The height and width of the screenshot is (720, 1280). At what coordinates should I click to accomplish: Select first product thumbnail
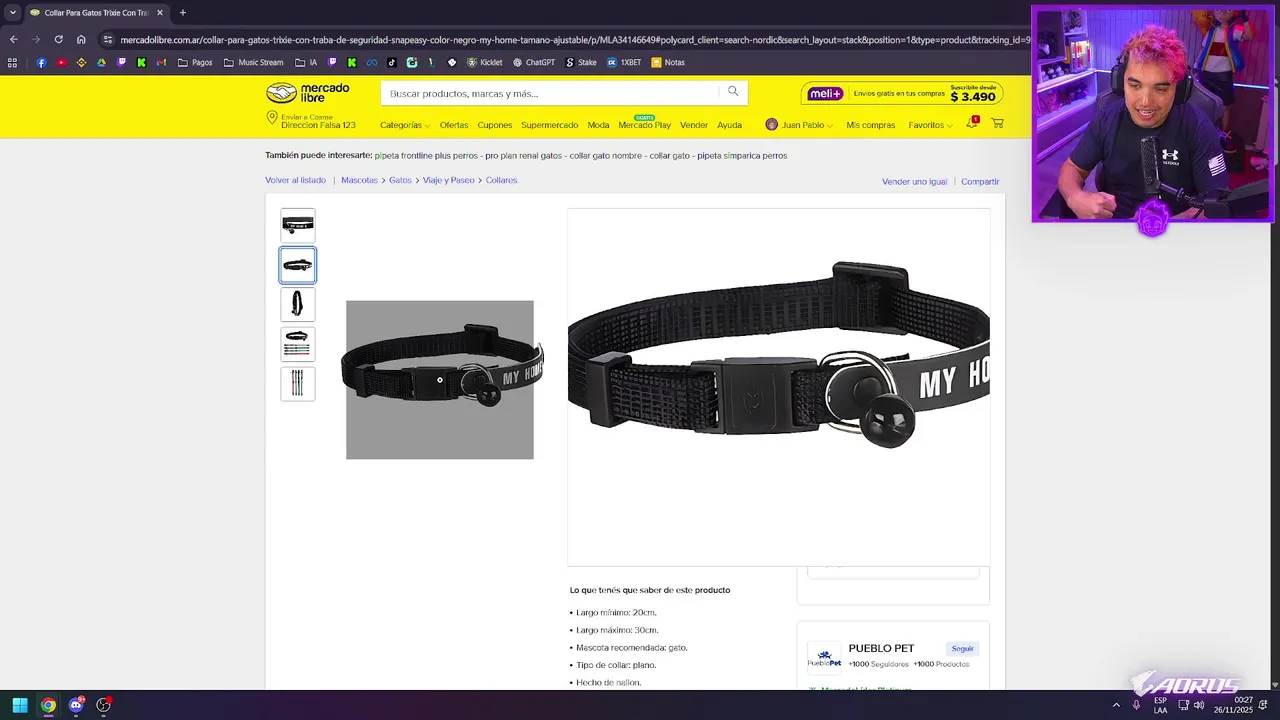(x=298, y=225)
